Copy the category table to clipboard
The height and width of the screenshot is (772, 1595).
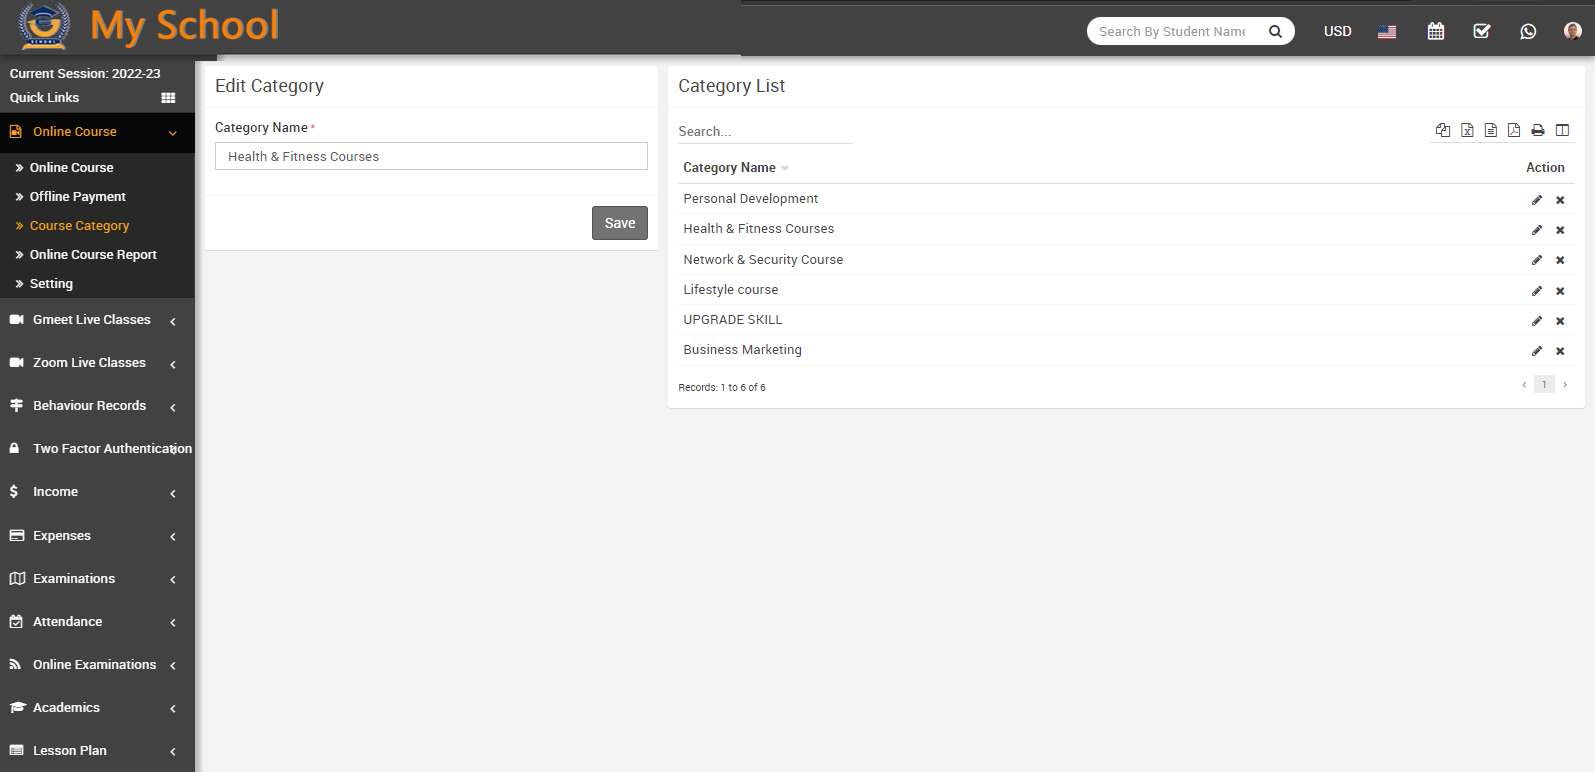(1443, 130)
